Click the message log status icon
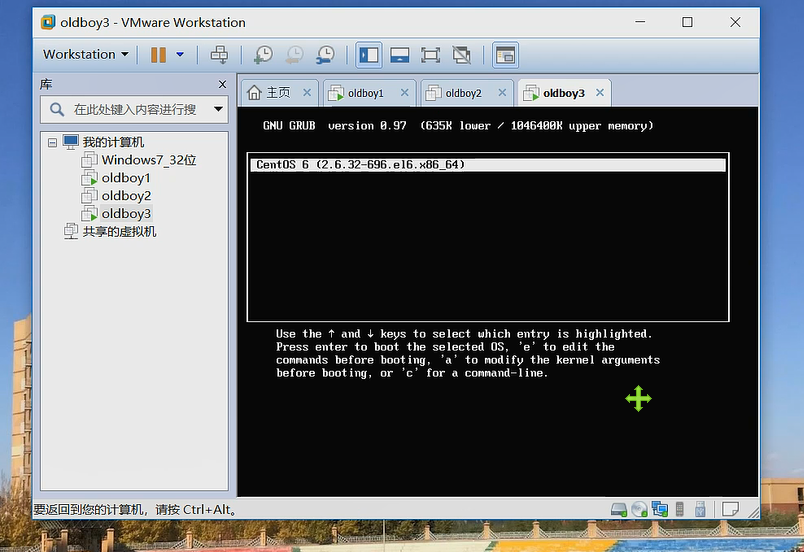 pyautogui.click(x=730, y=509)
